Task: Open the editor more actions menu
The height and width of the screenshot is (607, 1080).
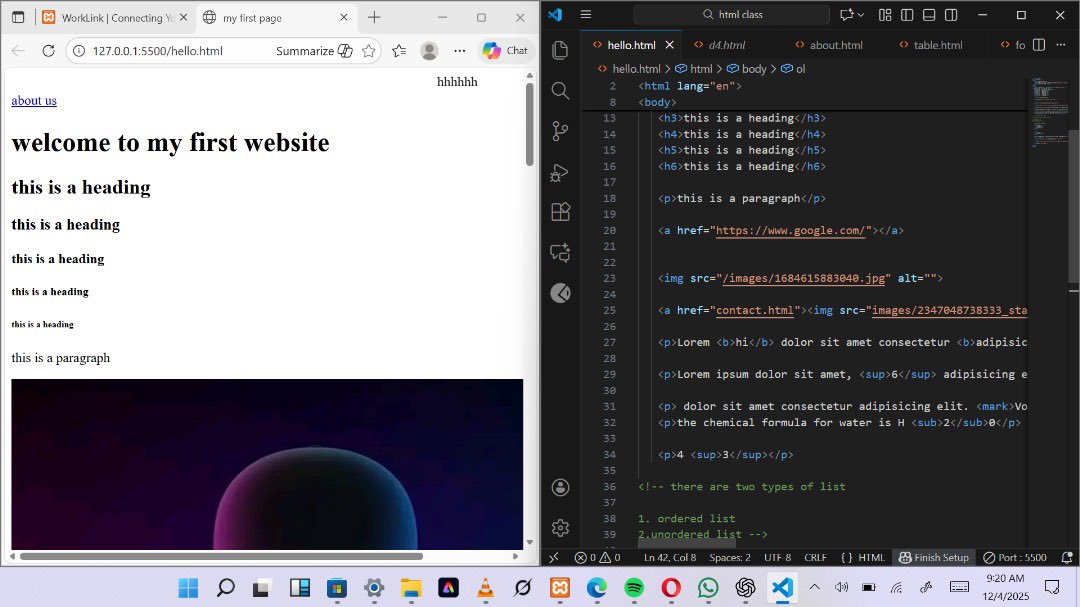Action: [1062, 44]
